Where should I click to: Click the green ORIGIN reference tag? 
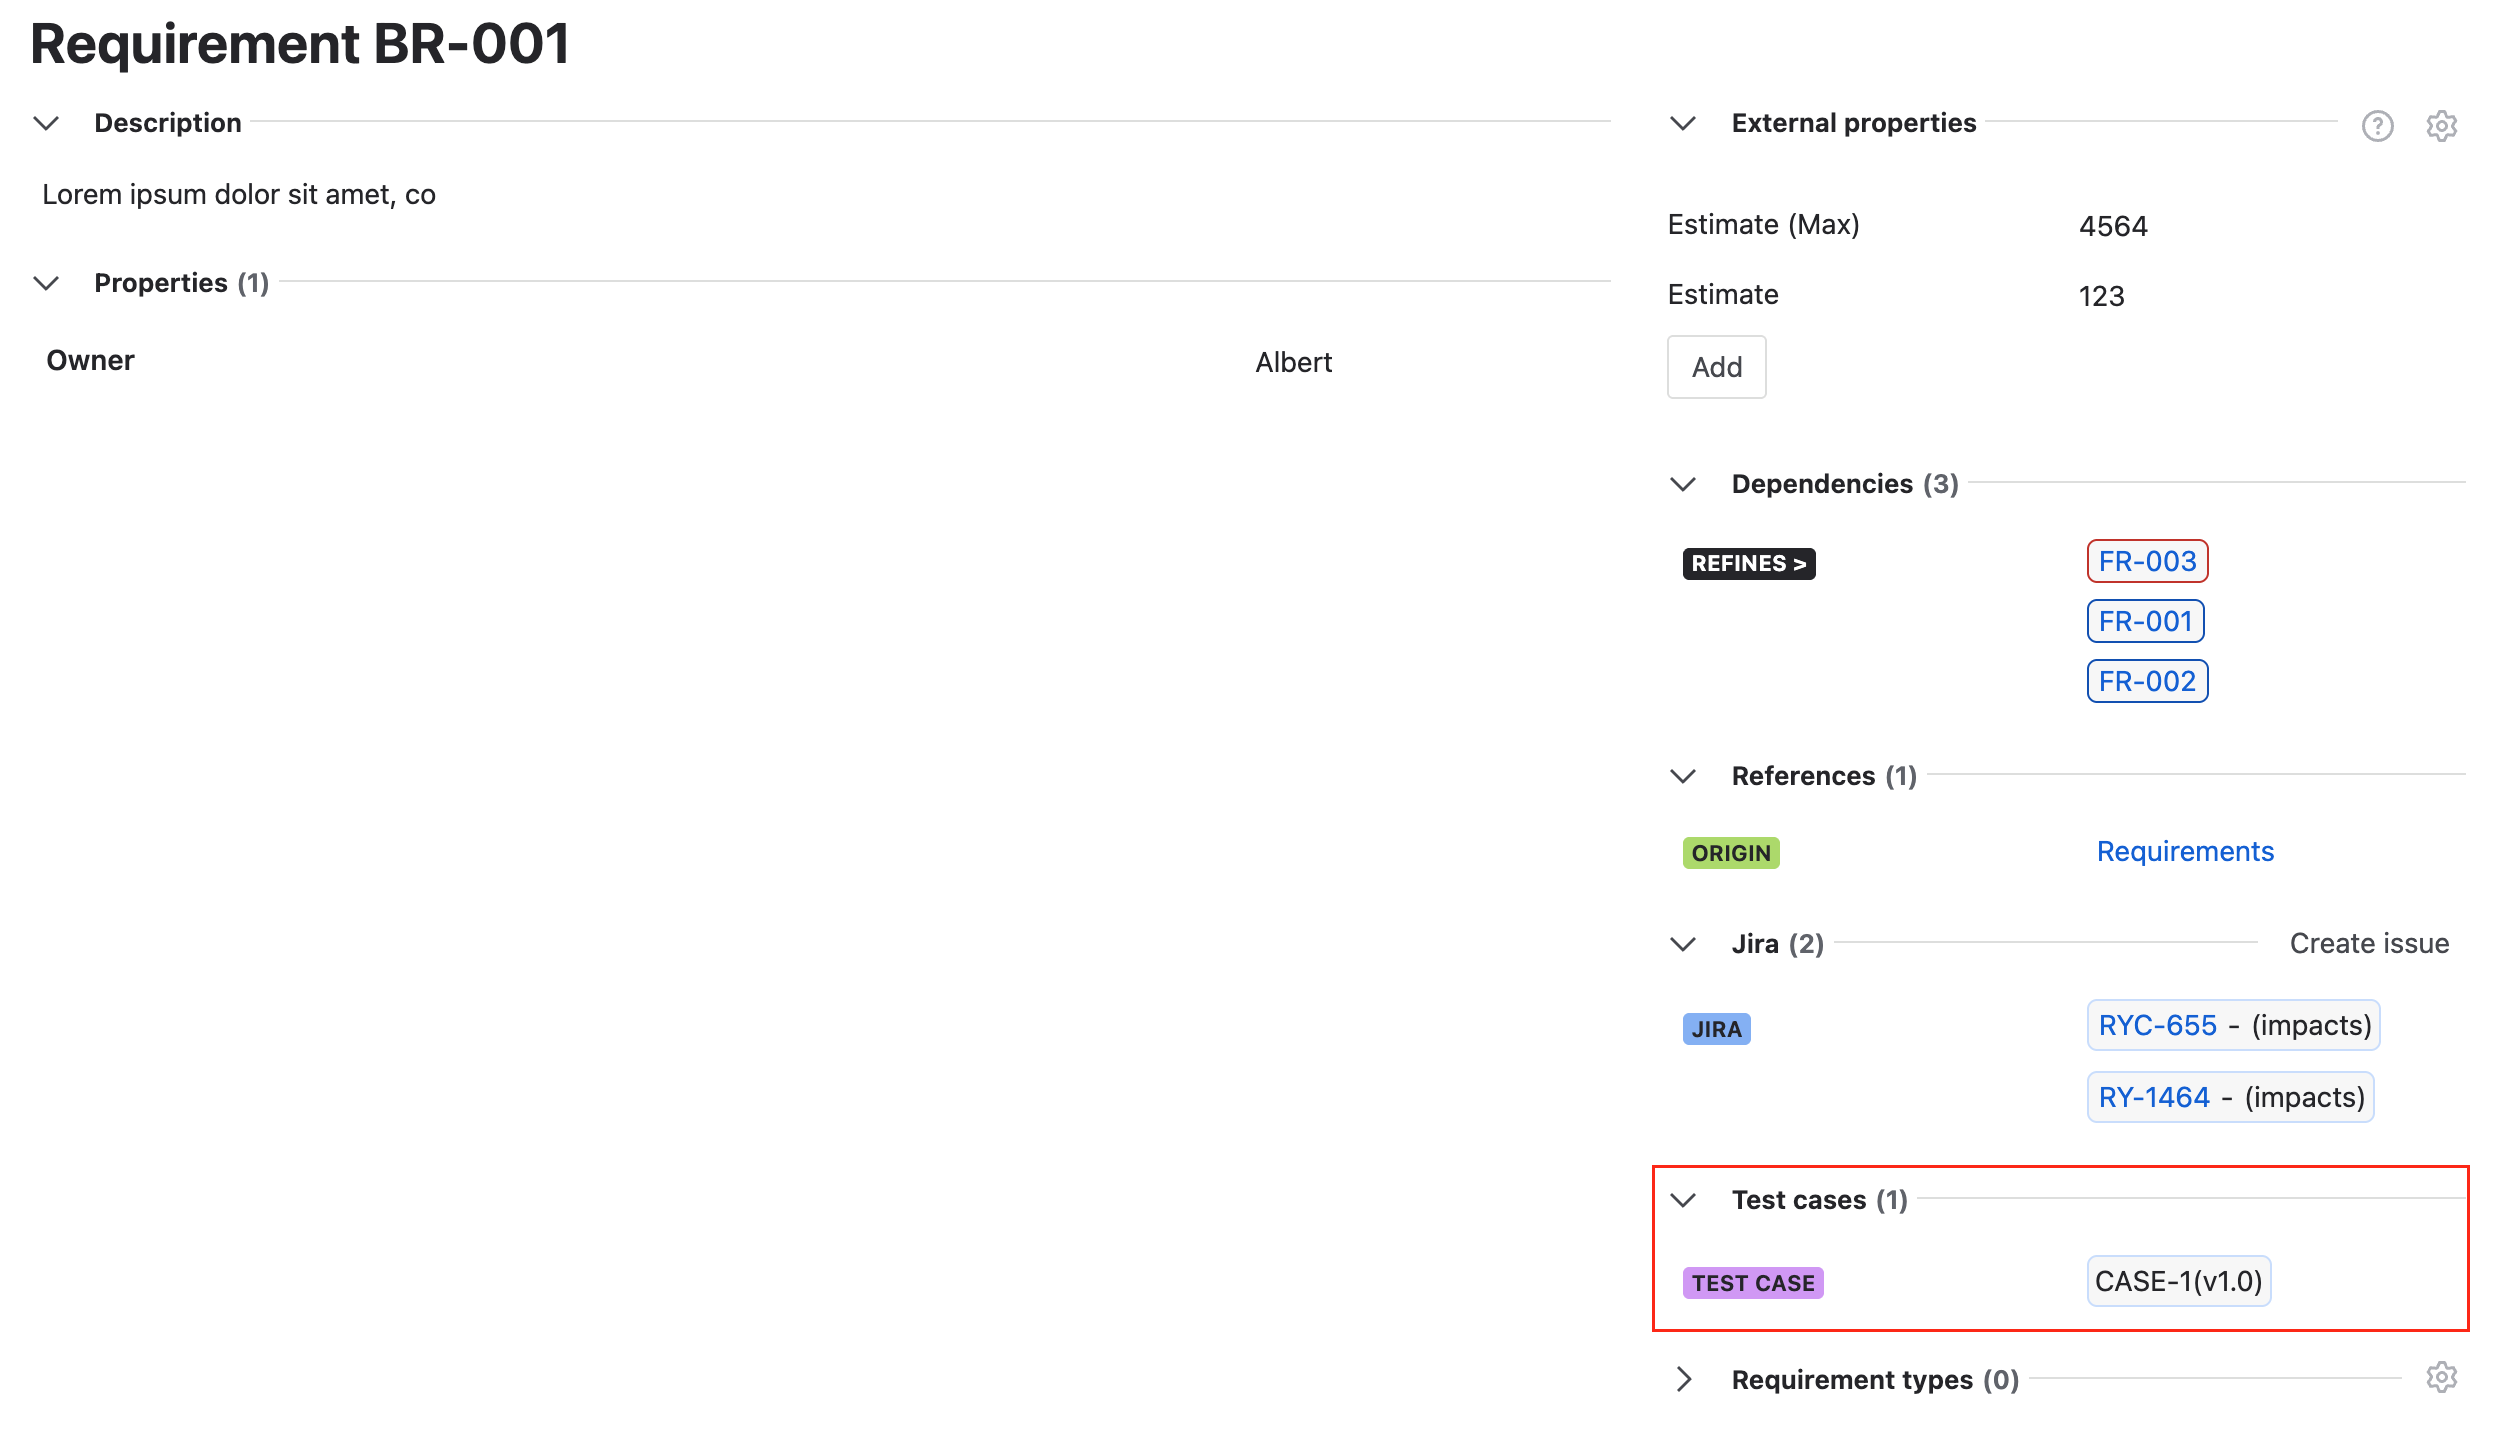(x=1730, y=852)
